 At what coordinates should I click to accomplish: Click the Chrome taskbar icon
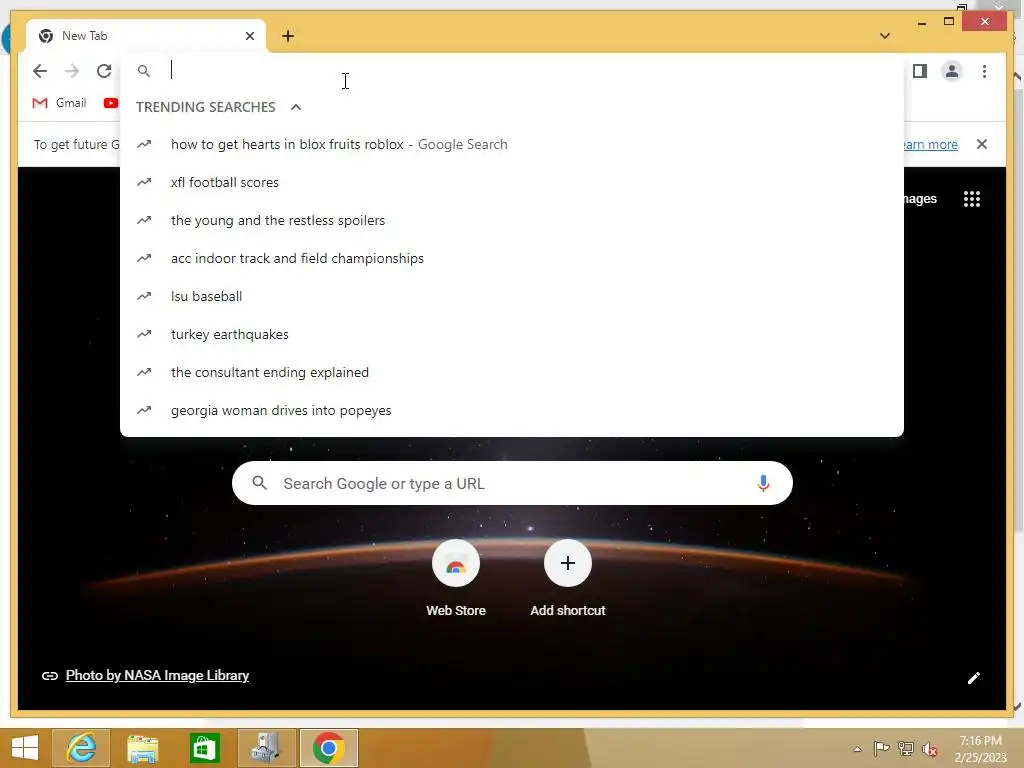coord(328,748)
